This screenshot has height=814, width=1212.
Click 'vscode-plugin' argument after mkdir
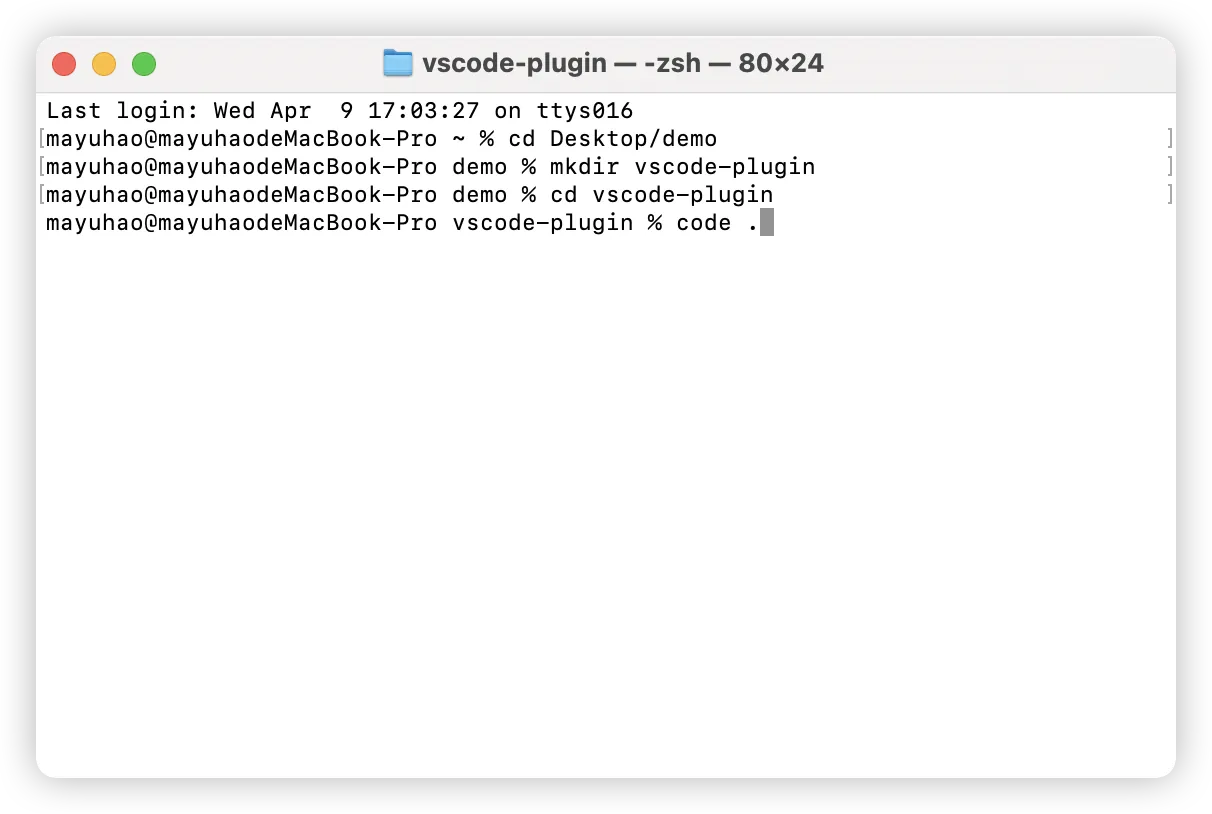click(x=725, y=166)
